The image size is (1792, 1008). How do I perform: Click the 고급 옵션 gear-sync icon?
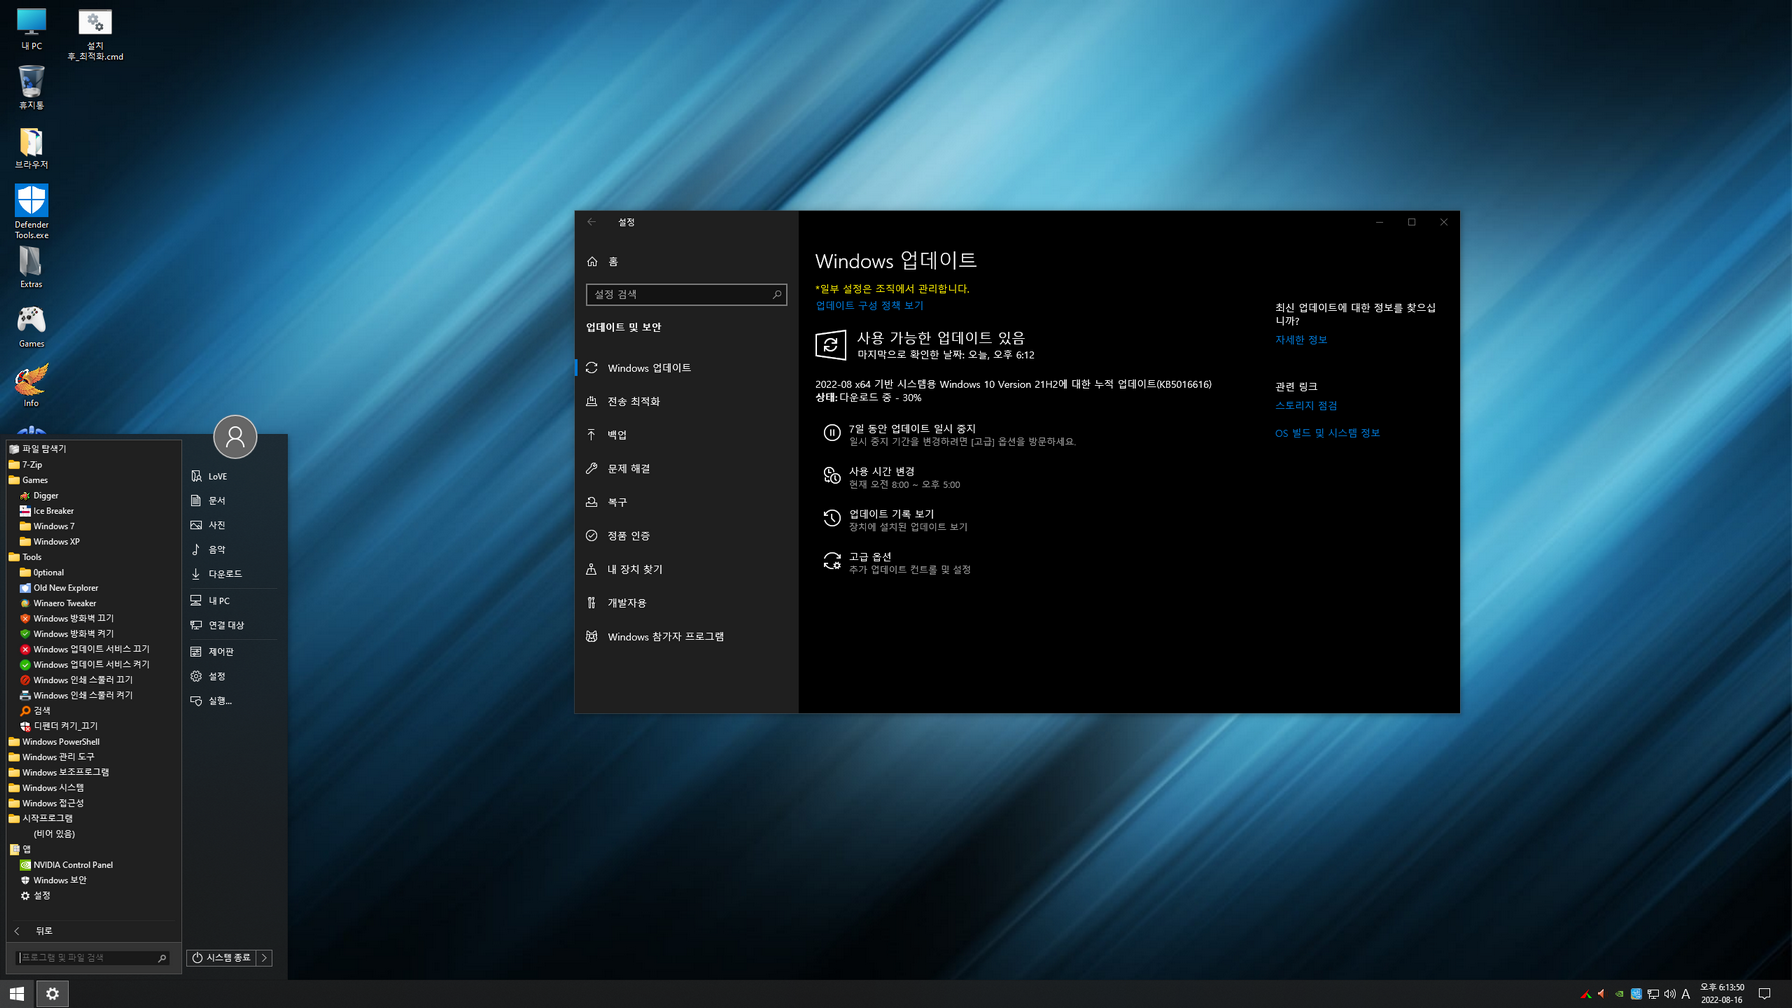(832, 561)
